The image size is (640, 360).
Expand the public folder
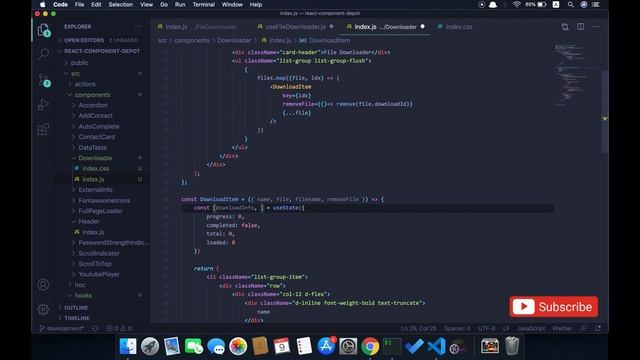[79, 63]
